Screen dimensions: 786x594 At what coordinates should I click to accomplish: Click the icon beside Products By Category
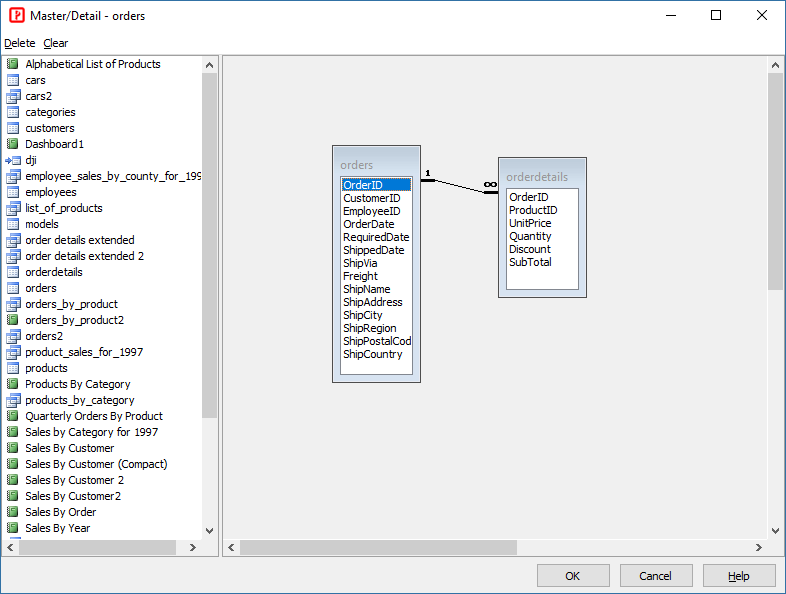point(13,384)
